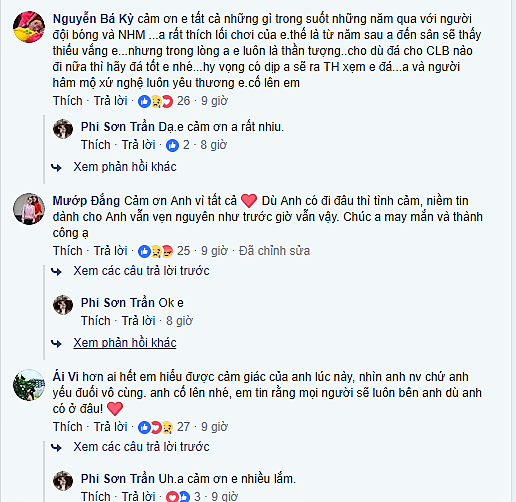Click reaction icons on Ái Vi's comment

(x=156, y=427)
